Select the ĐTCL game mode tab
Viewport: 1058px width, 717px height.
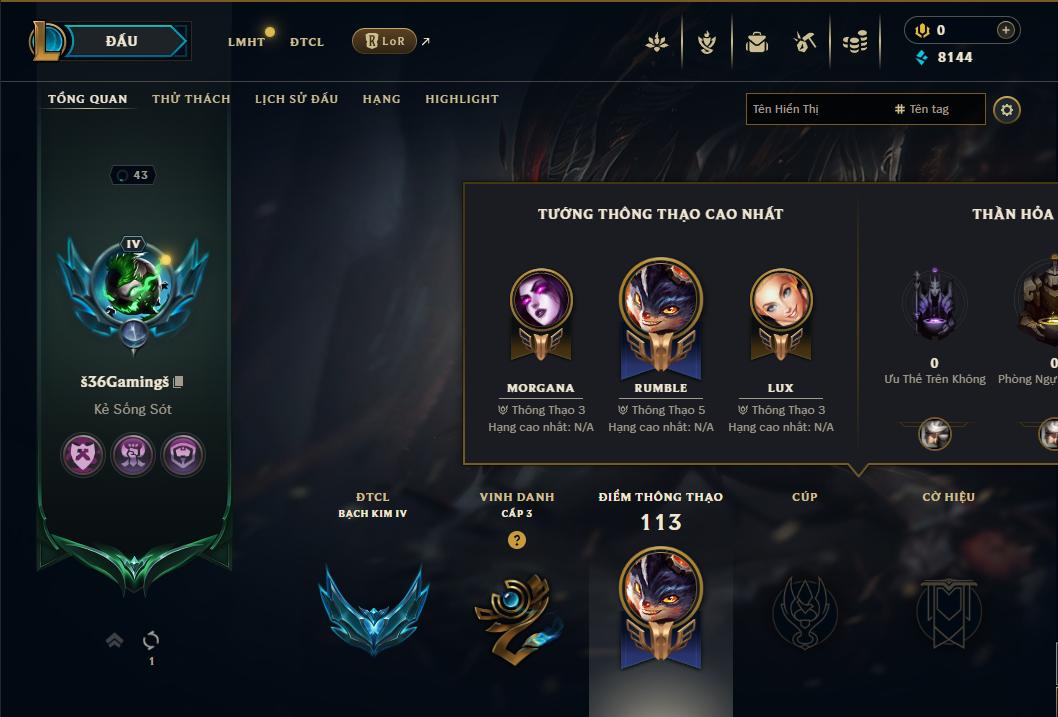(x=307, y=42)
